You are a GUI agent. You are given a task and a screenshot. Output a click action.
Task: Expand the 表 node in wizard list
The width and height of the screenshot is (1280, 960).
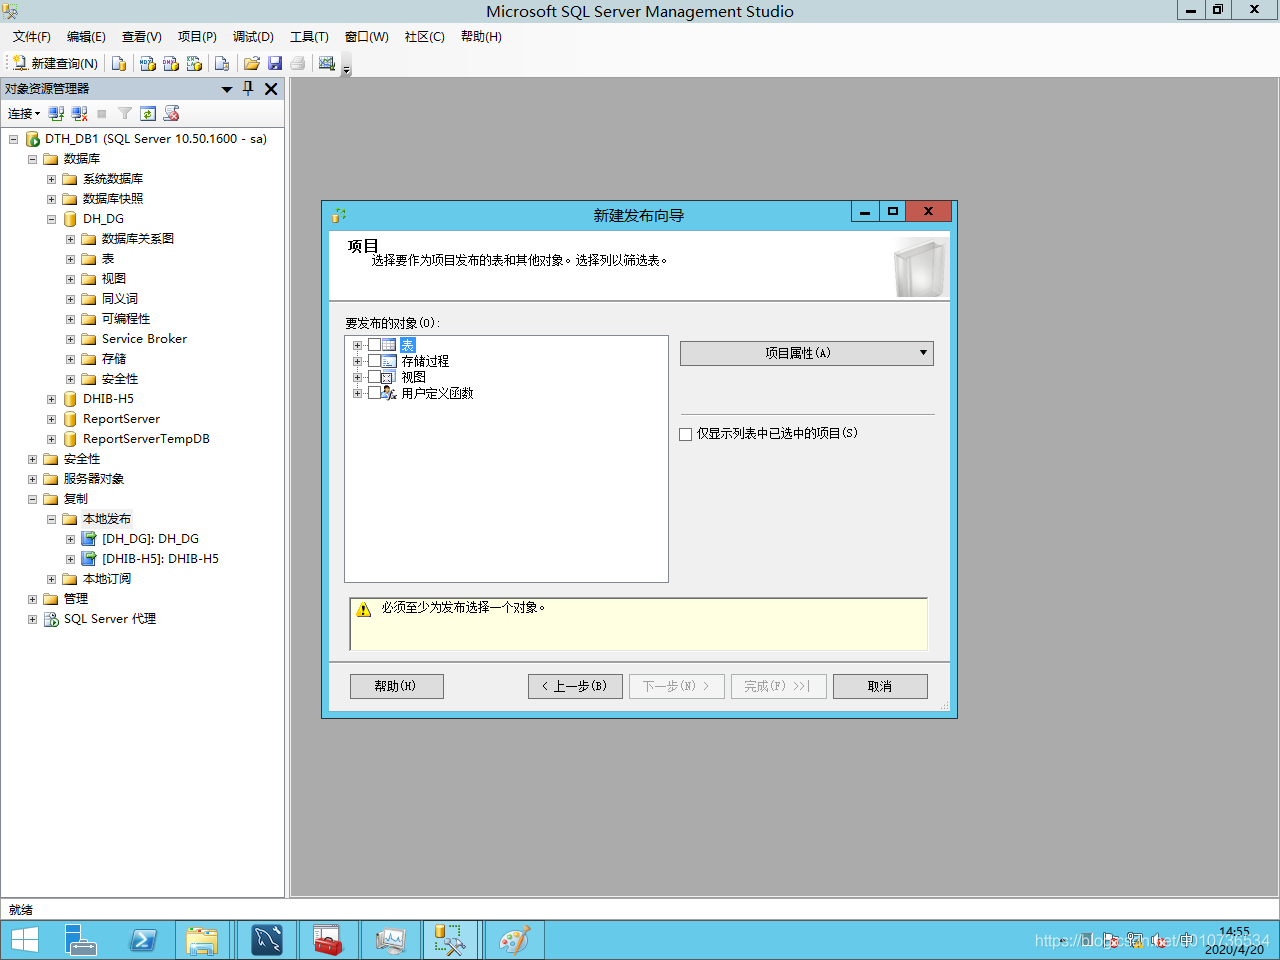click(357, 345)
